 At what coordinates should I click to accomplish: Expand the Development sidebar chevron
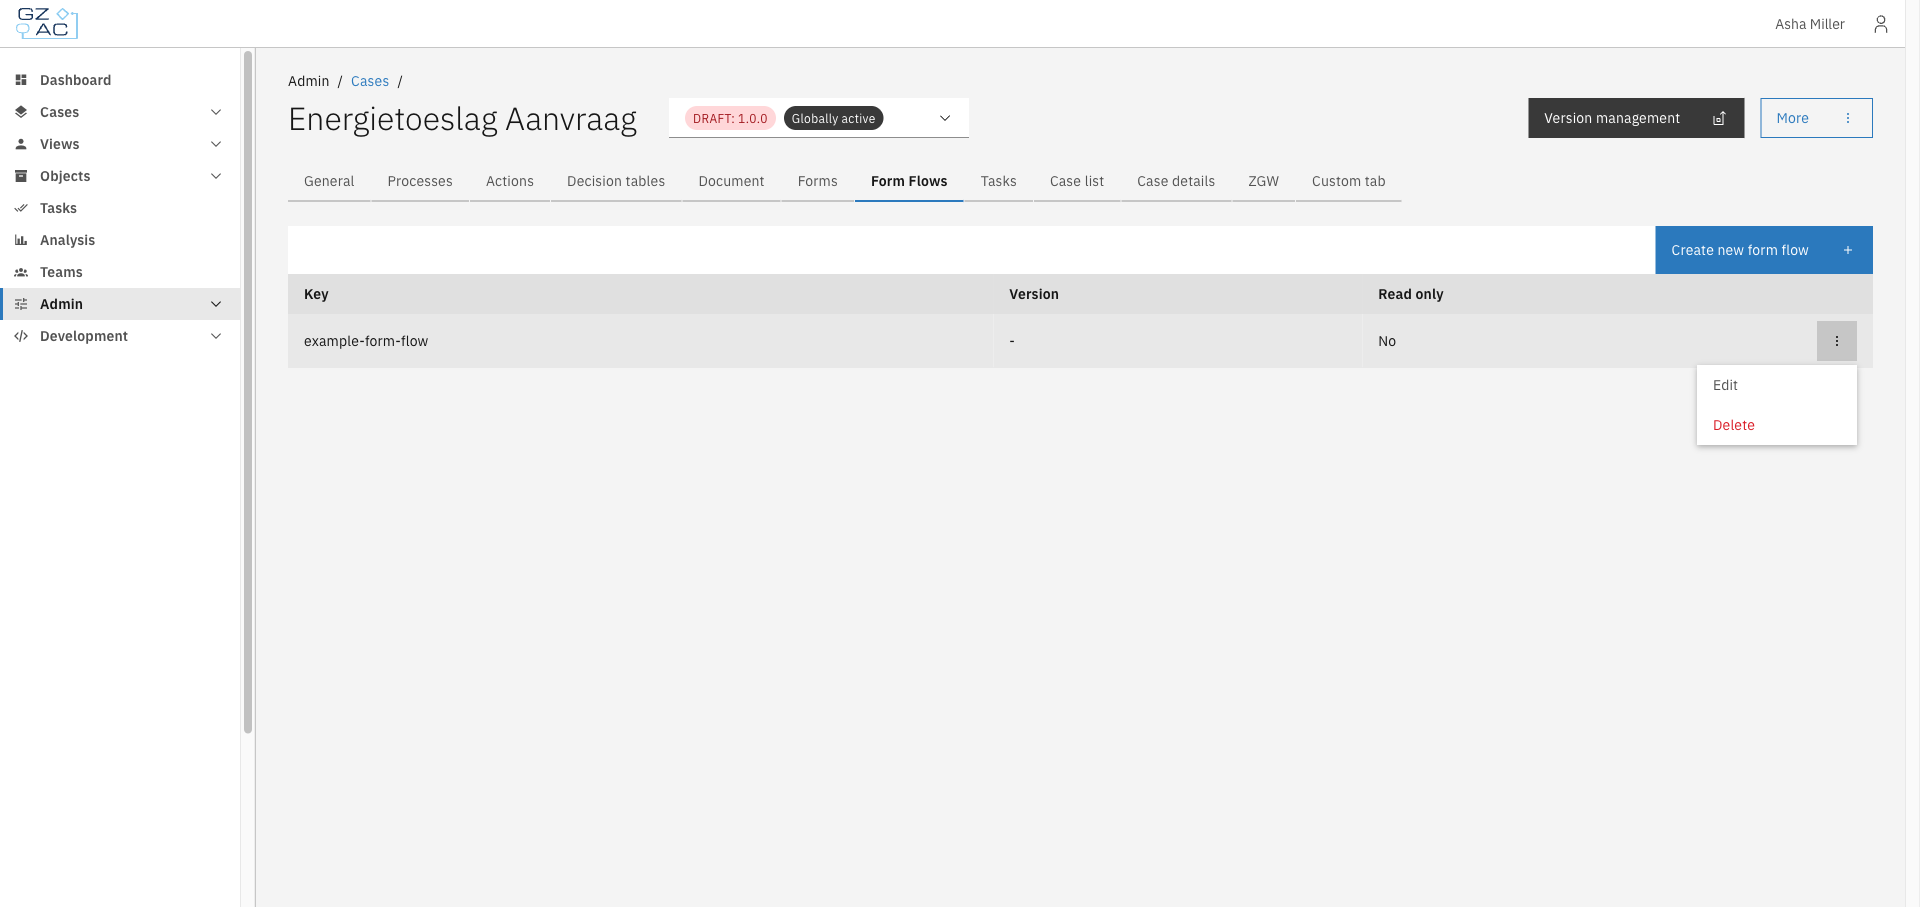click(x=216, y=336)
